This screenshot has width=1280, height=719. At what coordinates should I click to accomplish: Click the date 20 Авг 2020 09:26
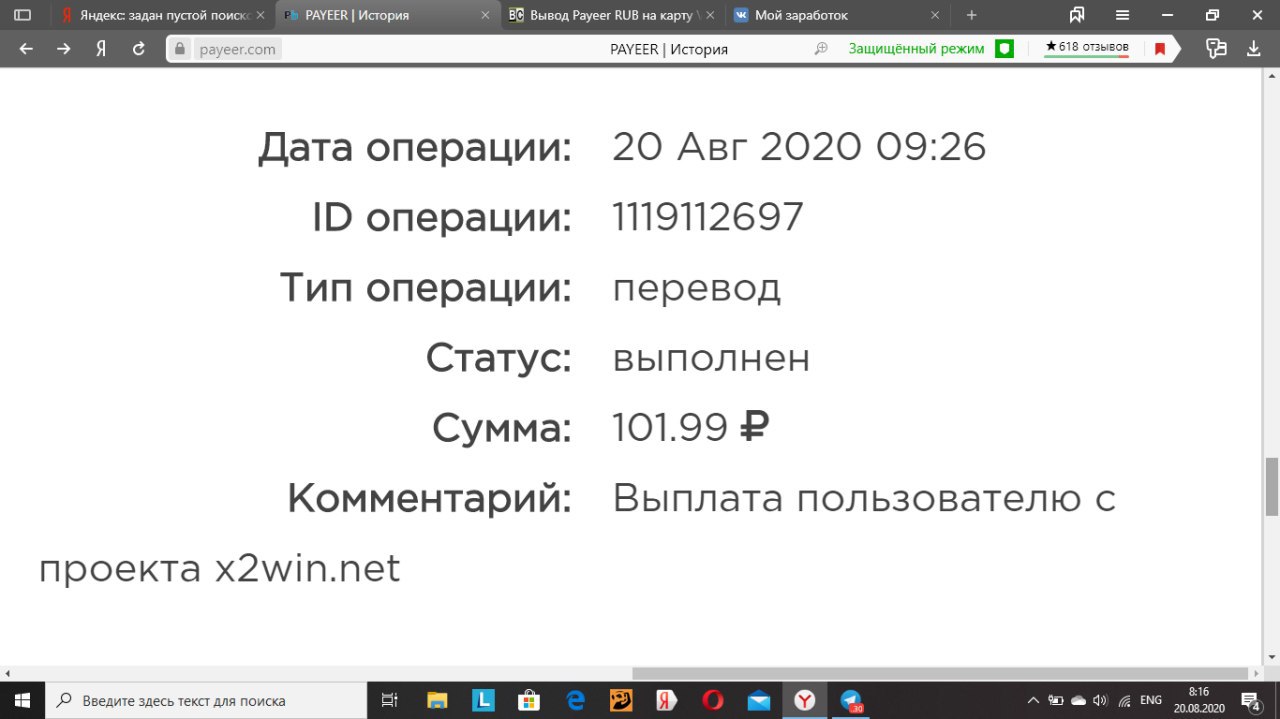point(799,147)
